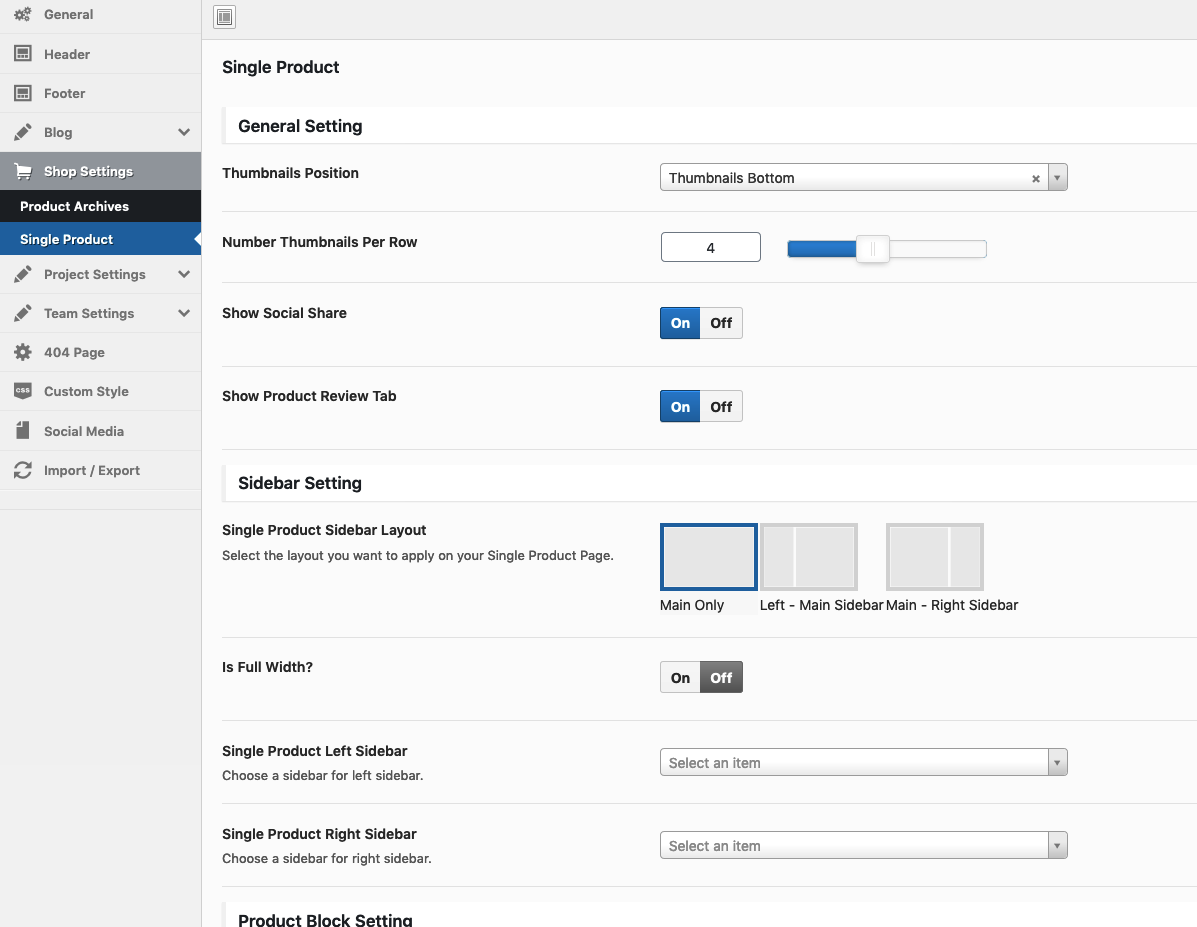The image size is (1197, 927).
Task: Click the Import / Export refresh icon
Action: pyautogui.click(x=22, y=470)
